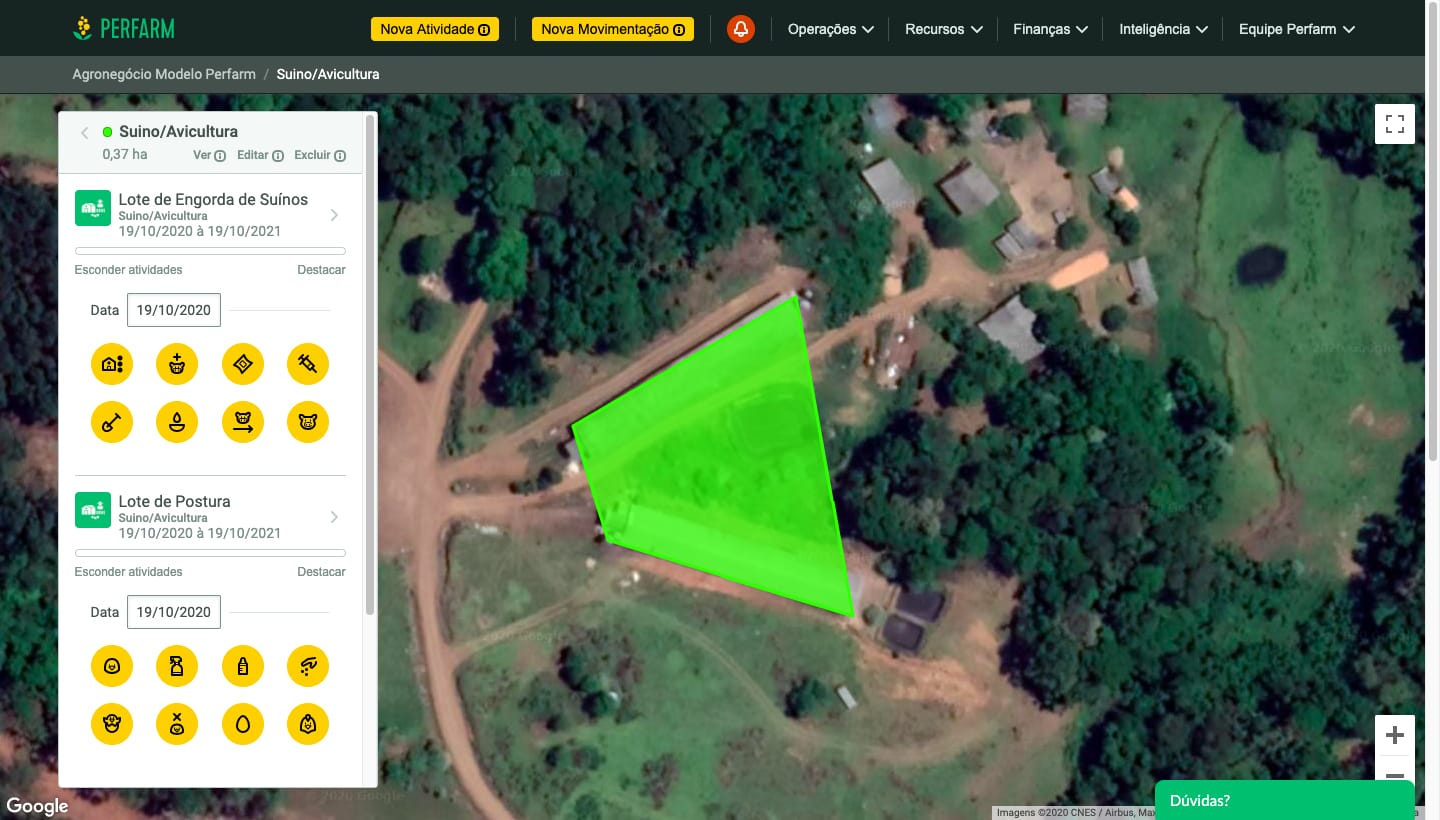
Task: Open the Inteligência menu
Action: [x=1163, y=29]
